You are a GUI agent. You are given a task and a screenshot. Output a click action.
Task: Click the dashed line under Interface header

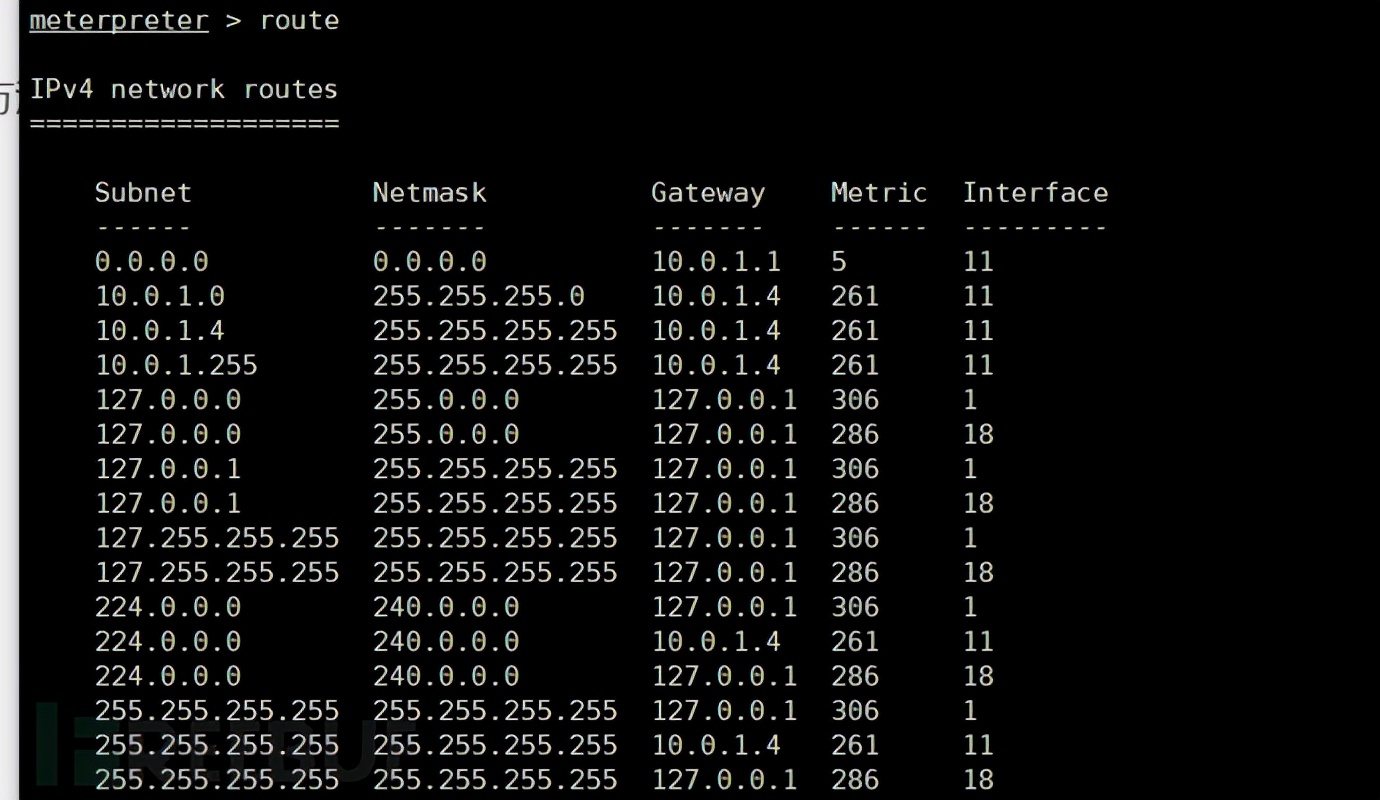1035,228
